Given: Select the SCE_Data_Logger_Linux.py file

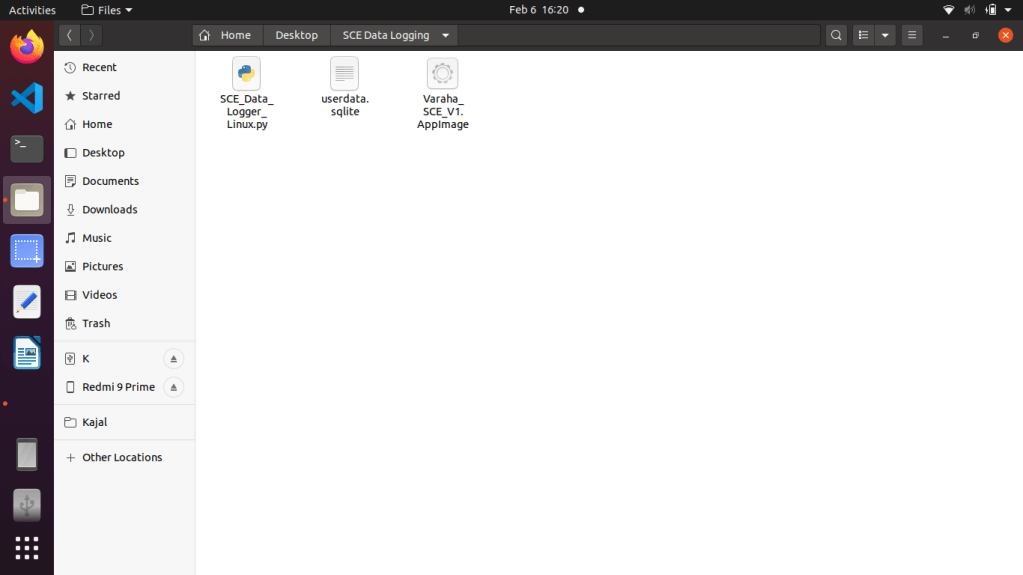Looking at the screenshot, I should pyautogui.click(x=246, y=75).
